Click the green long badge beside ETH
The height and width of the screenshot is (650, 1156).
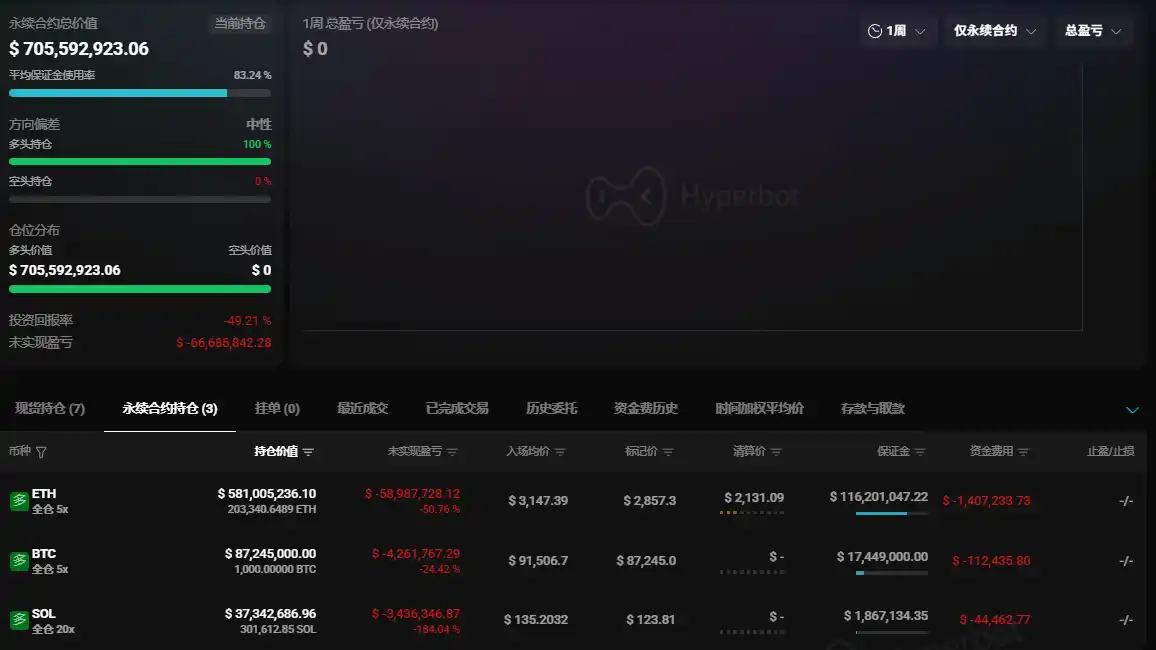18,501
